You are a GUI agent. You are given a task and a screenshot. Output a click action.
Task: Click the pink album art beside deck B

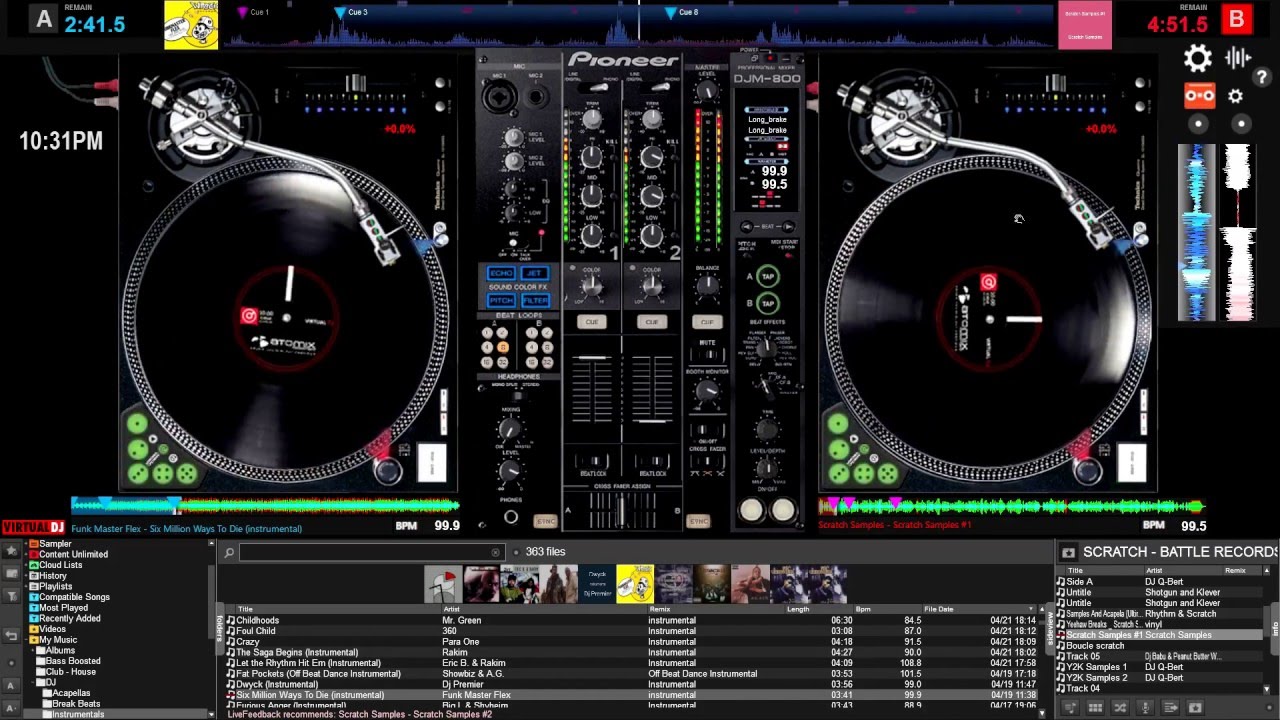[x=1085, y=25]
